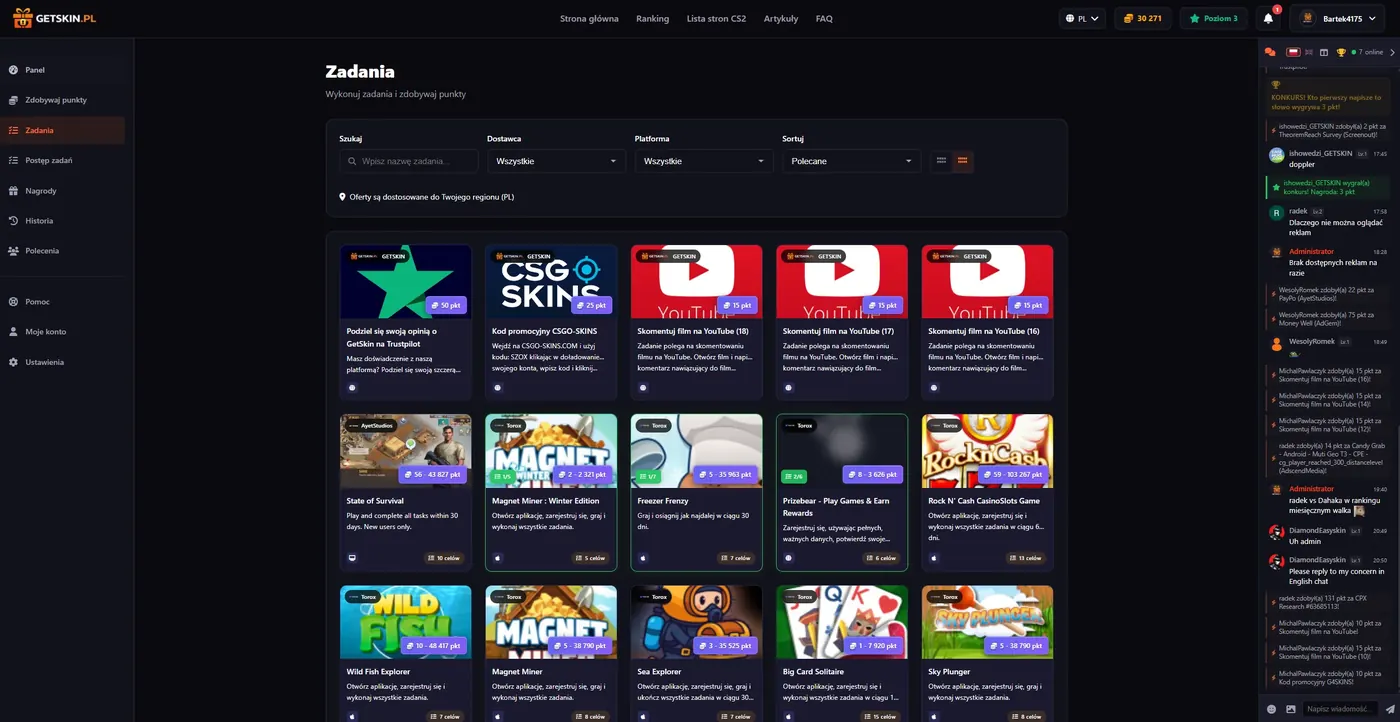The image size is (1400, 722).
Task: Select the Polish flag chat room
Action: [x=1293, y=52]
